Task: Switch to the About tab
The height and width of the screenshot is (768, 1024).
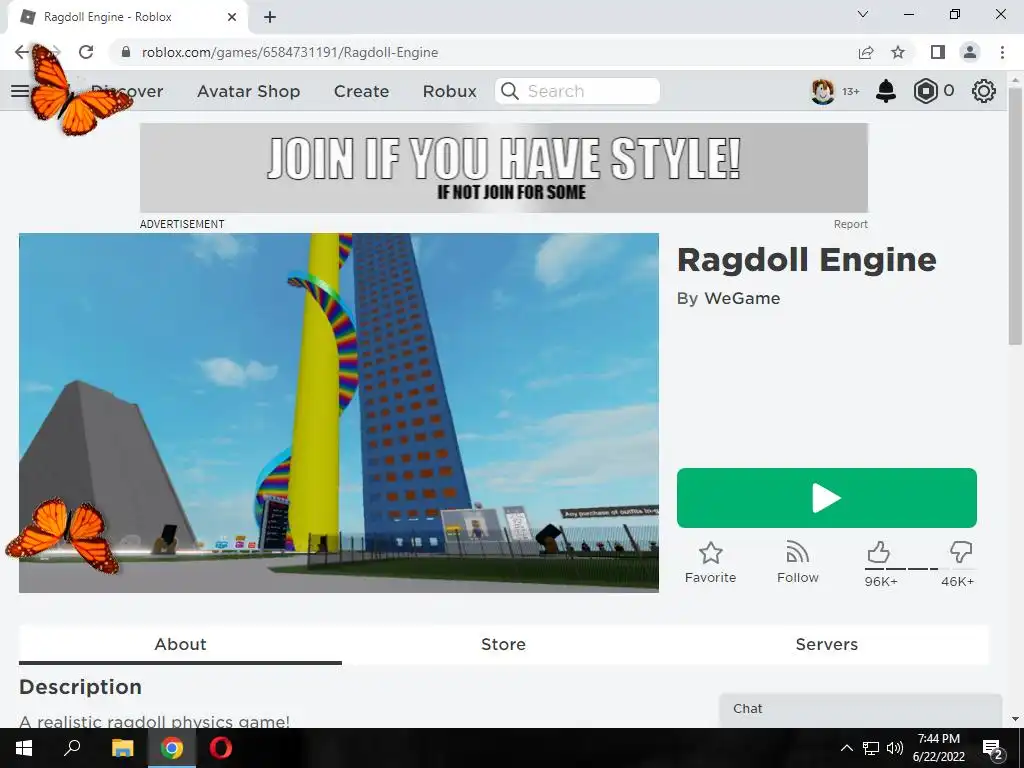Action: [x=180, y=645]
